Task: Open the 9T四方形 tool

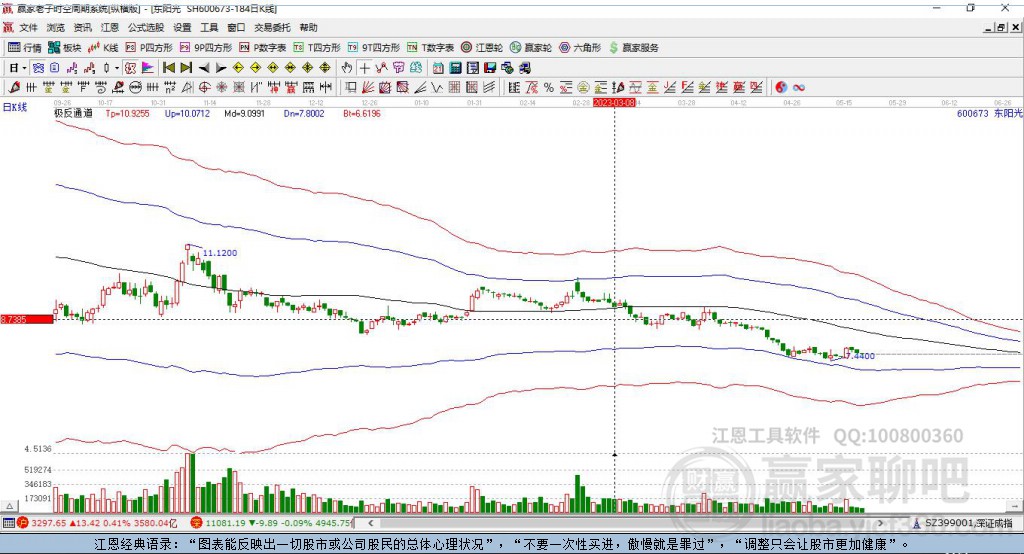Action: [374, 48]
